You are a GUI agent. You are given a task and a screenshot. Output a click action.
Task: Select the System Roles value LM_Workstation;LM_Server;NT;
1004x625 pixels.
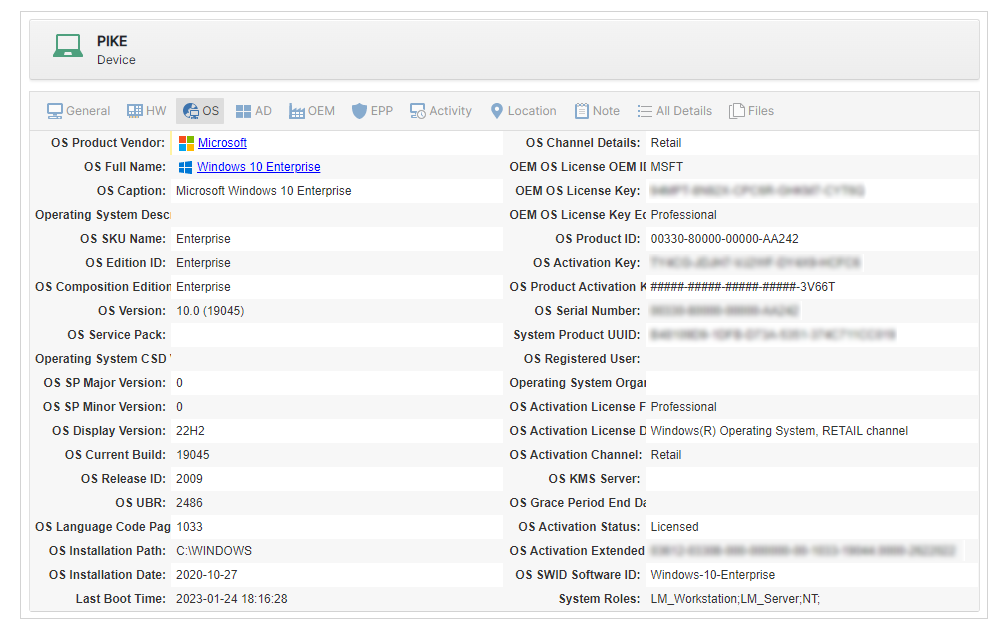[x=735, y=599]
